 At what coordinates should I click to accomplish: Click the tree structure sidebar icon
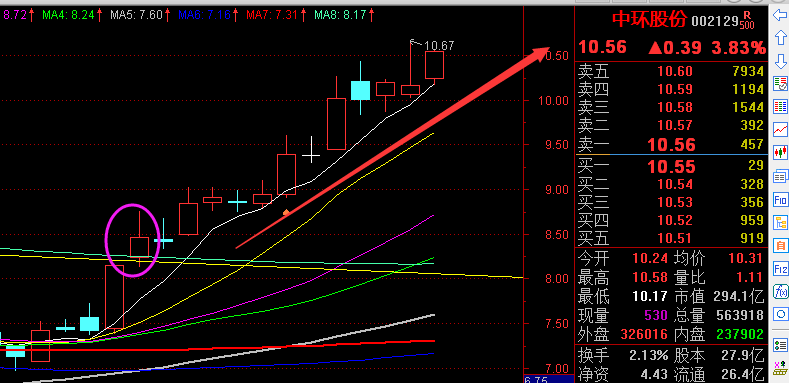point(780,222)
